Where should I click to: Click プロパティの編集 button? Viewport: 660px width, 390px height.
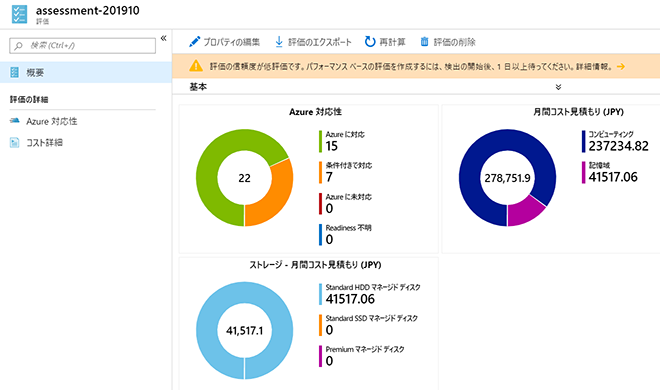point(224,42)
